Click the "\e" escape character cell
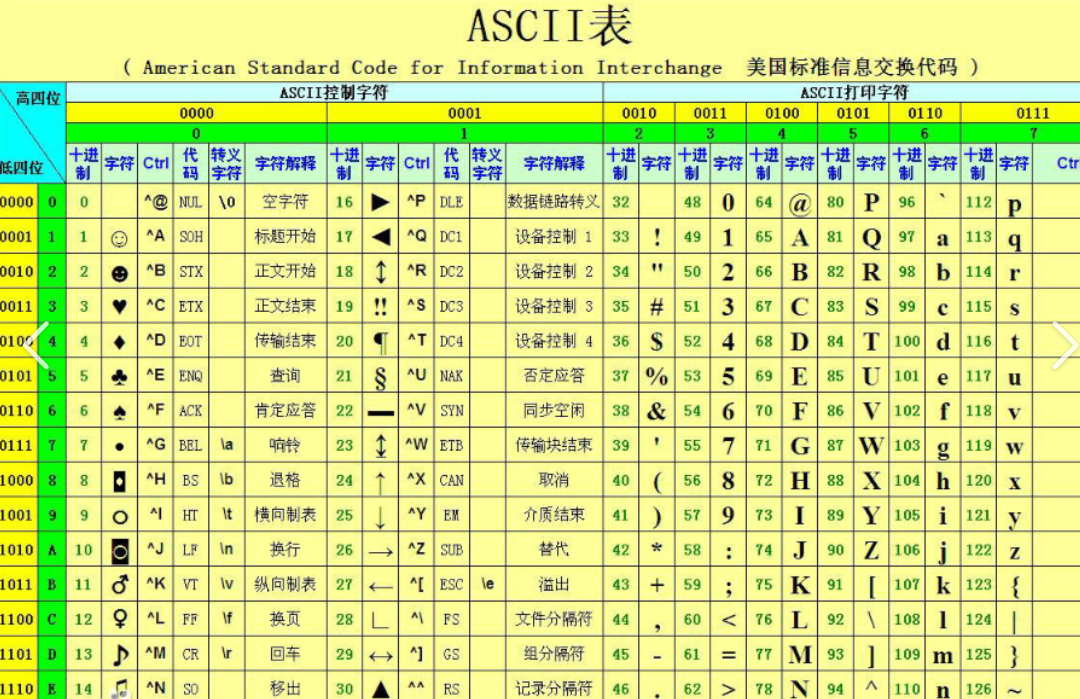This screenshot has height=699, width=1080. click(488, 584)
